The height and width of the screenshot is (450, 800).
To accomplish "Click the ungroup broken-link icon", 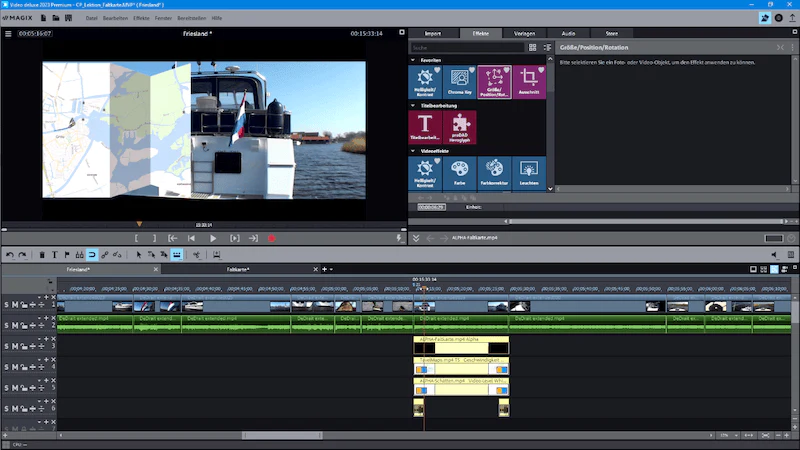I will click(117, 255).
